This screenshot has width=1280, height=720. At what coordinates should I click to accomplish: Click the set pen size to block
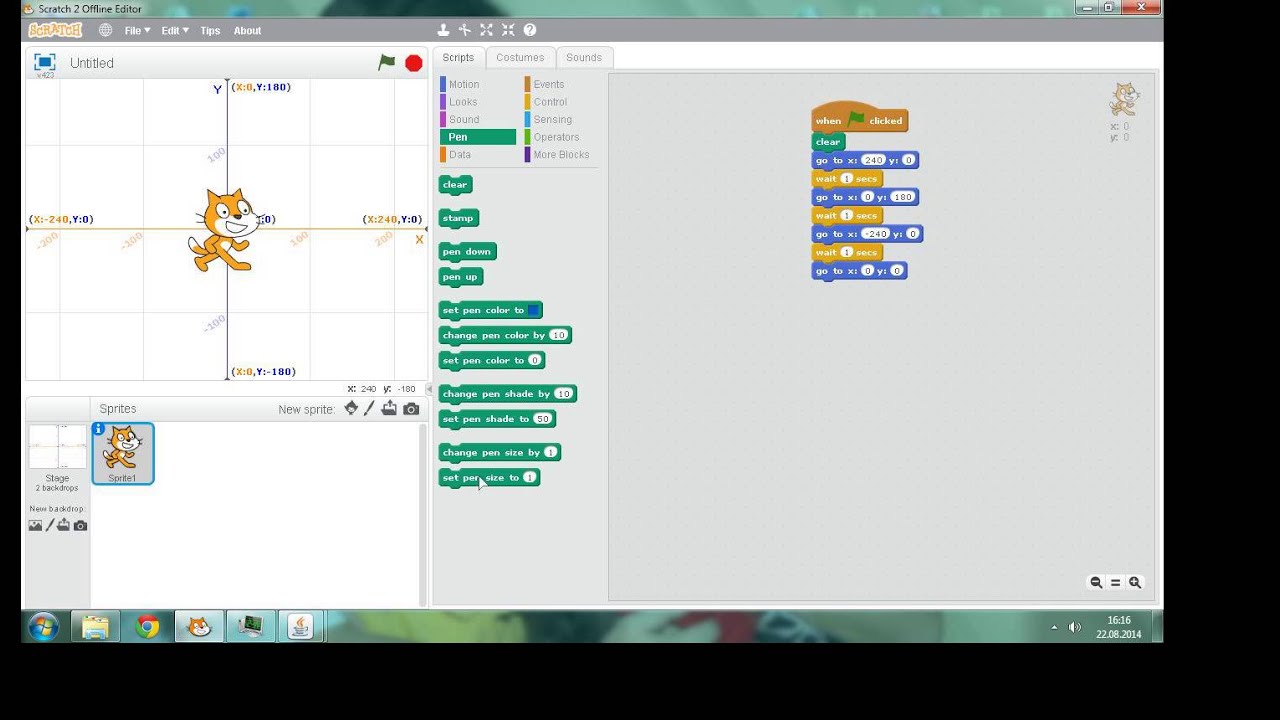[489, 478]
